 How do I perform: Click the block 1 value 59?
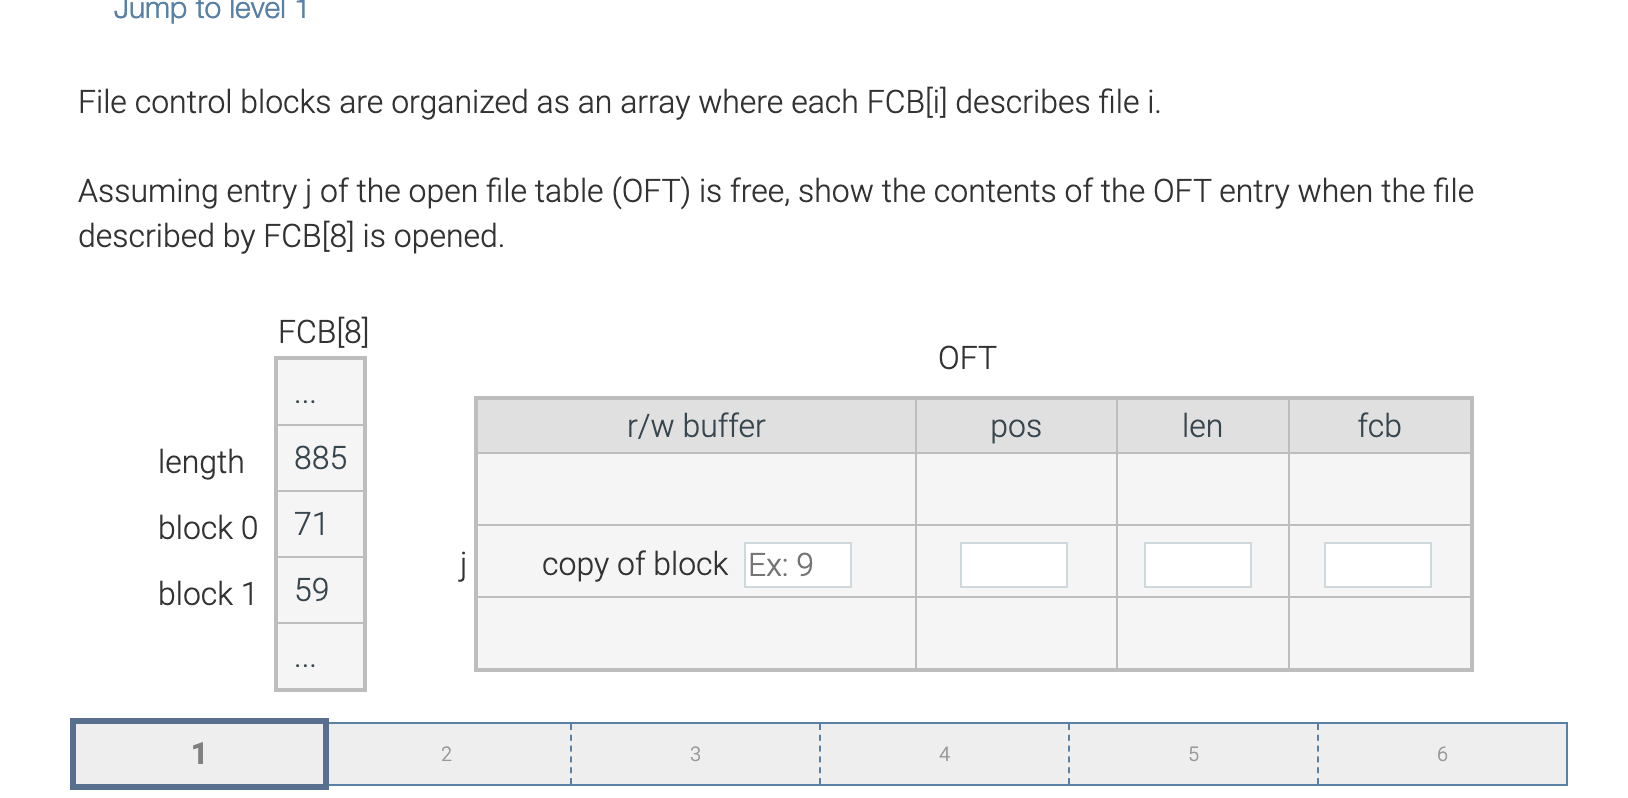pyautogui.click(x=311, y=590)
